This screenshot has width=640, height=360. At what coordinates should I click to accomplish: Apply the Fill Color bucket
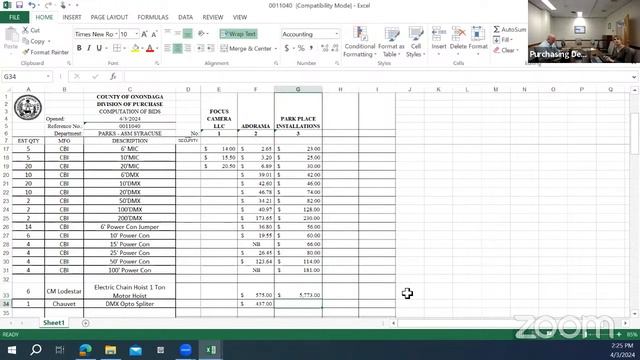tap(135, 48)
